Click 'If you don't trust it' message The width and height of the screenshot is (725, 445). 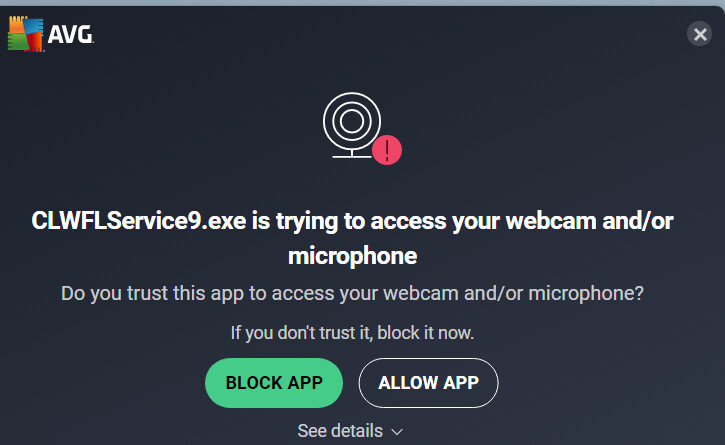coord(352,333)
